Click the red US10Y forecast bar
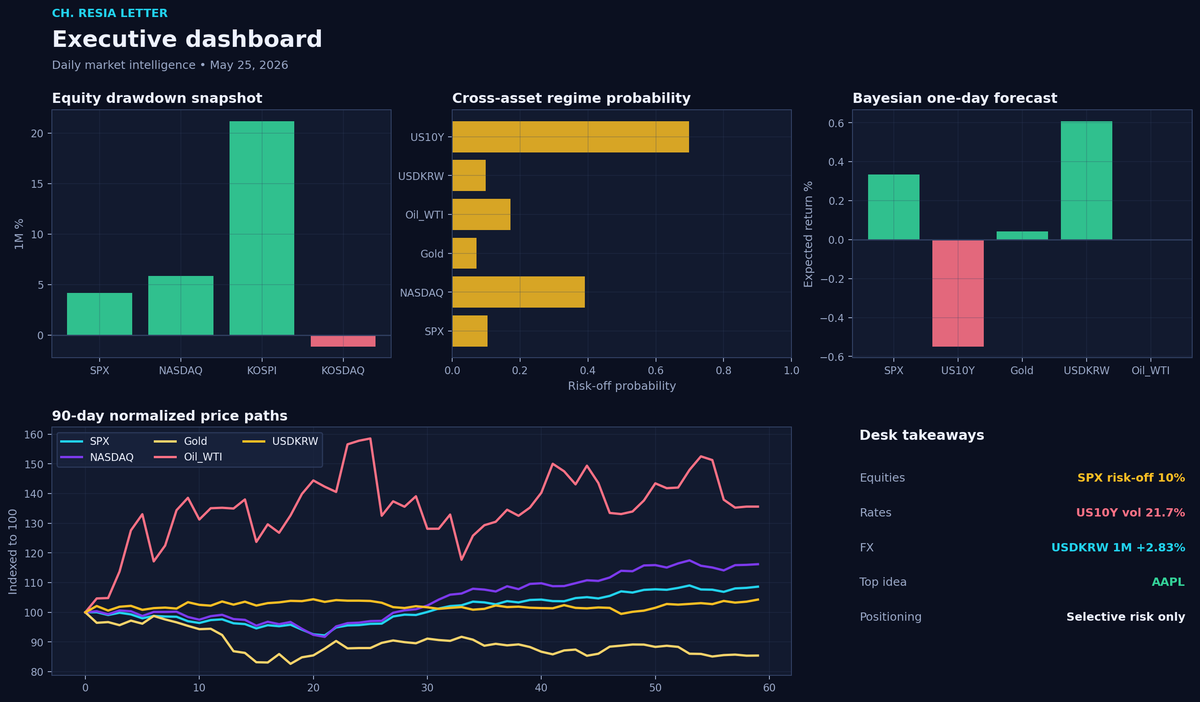 [x=958, y=293]
